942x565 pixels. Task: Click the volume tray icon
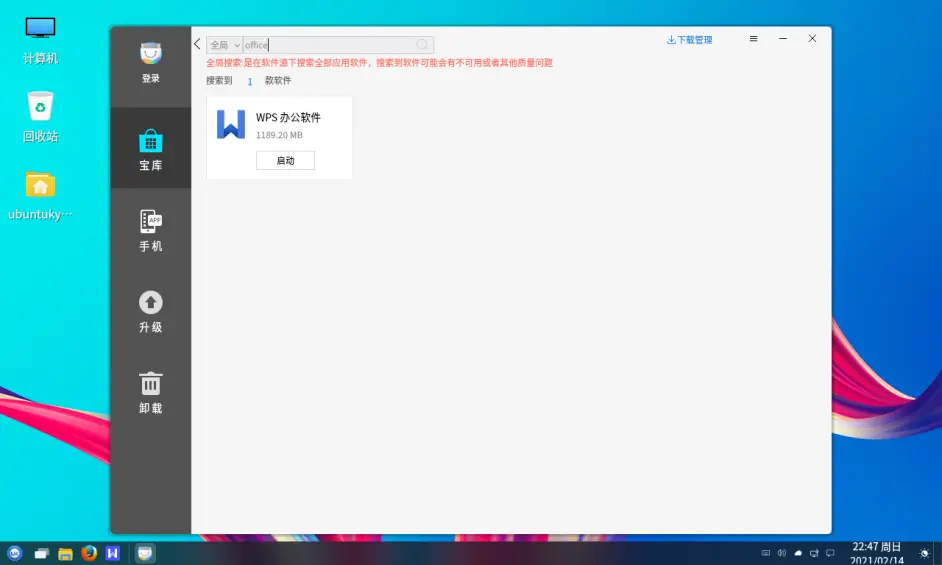pyautogui.click(x=782, y=553)
